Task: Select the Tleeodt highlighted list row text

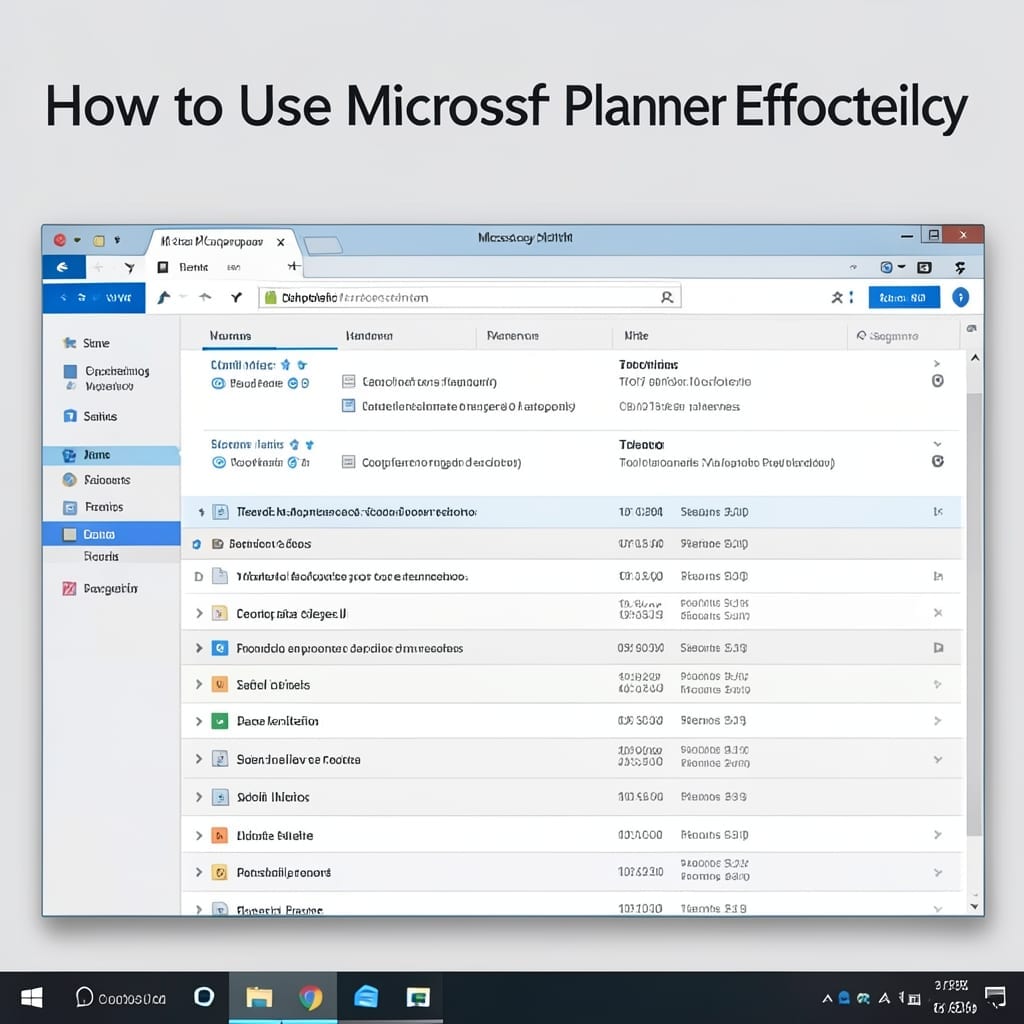Action: (x=357, y=512)
